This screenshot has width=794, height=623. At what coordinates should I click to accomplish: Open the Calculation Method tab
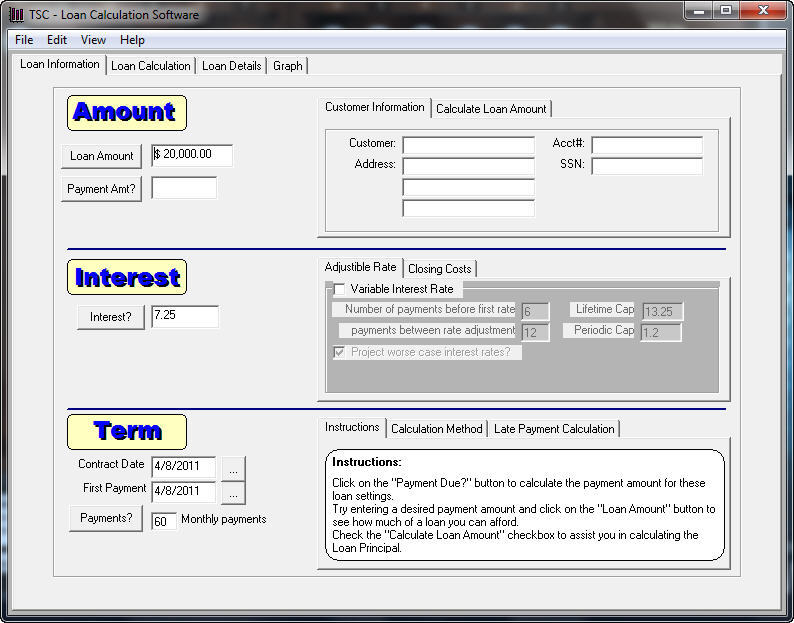(436, 429)
